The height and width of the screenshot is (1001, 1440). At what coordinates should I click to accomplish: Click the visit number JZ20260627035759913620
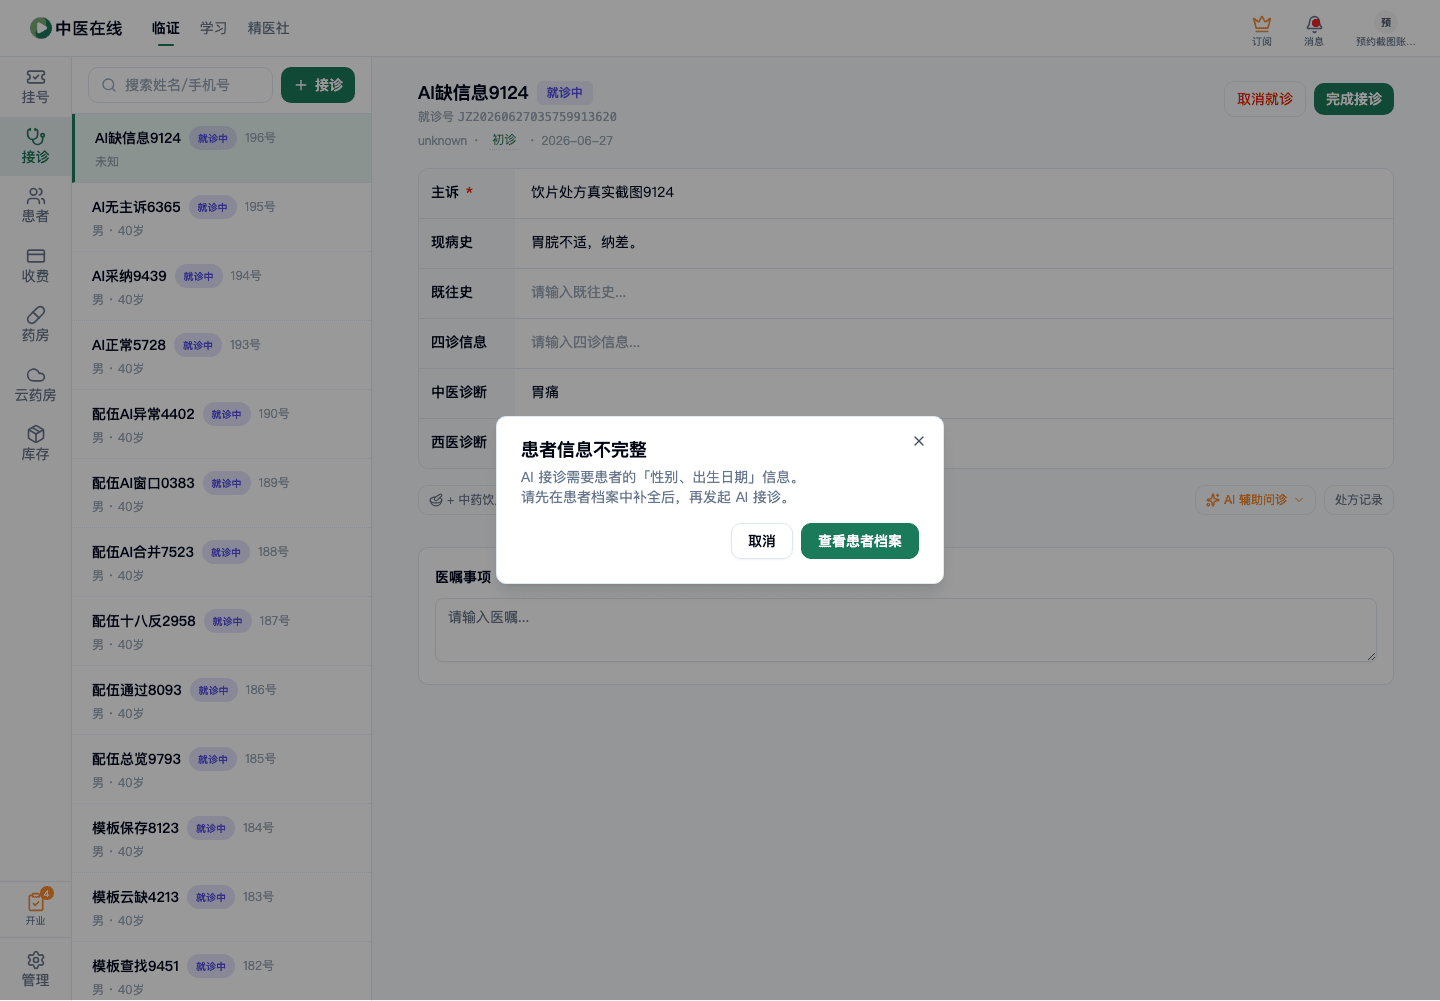[x=537, y=117]
